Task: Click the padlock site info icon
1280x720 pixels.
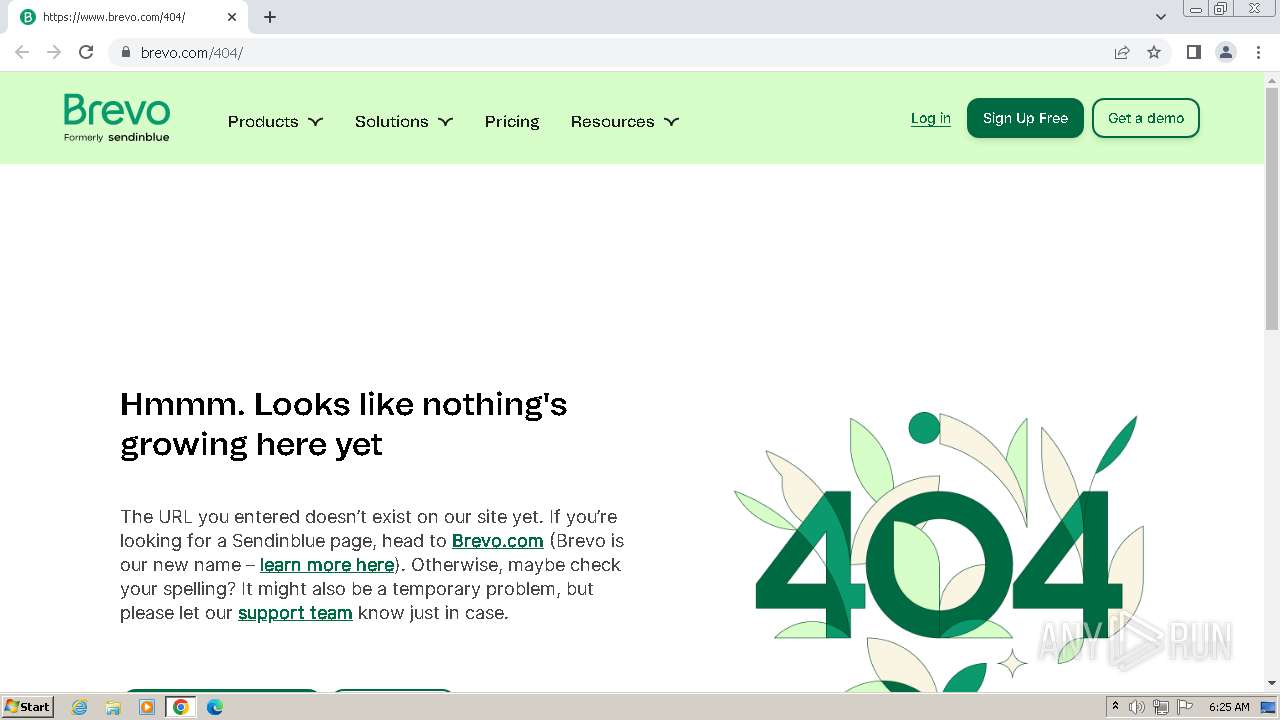Action: (126, 52)
